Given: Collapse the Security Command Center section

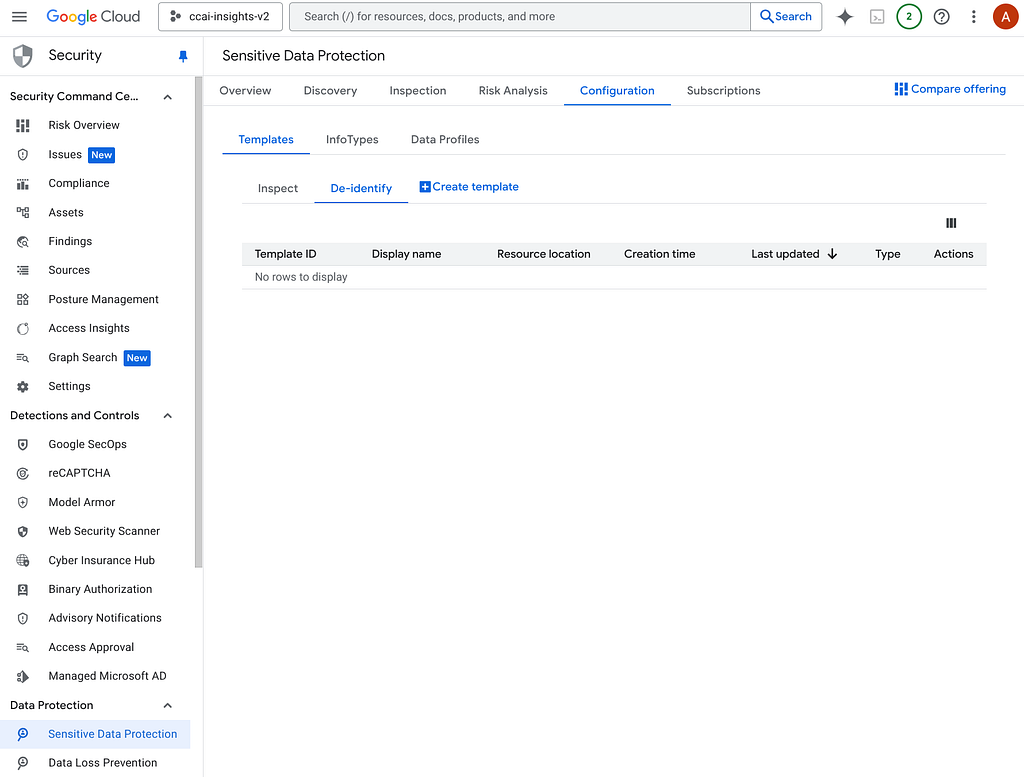Looking at the screenshot, I should [167, 97].
